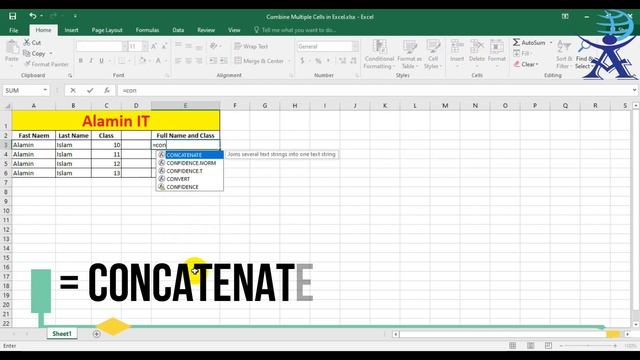Open the File tab

(13, 30)
